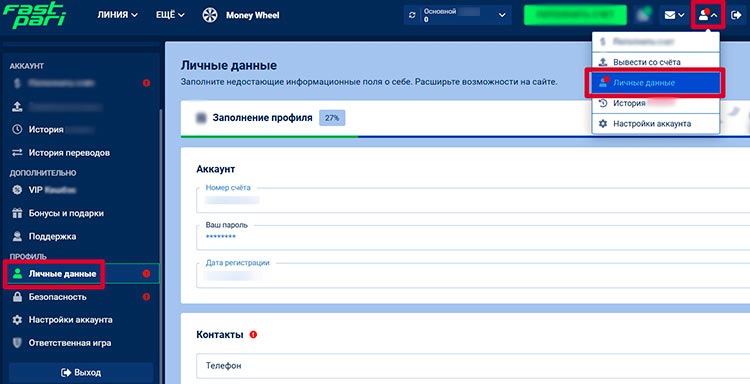This screenshot has height=384, width=750.
Task: Click the transfer arrows icon in sidebar
Action: [17, 153]
